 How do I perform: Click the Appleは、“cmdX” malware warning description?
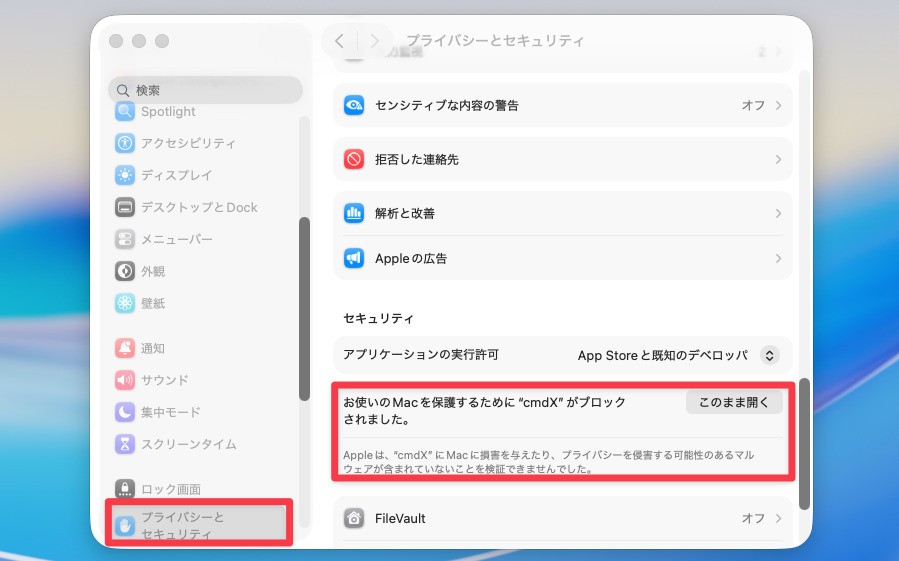point(549,462)
